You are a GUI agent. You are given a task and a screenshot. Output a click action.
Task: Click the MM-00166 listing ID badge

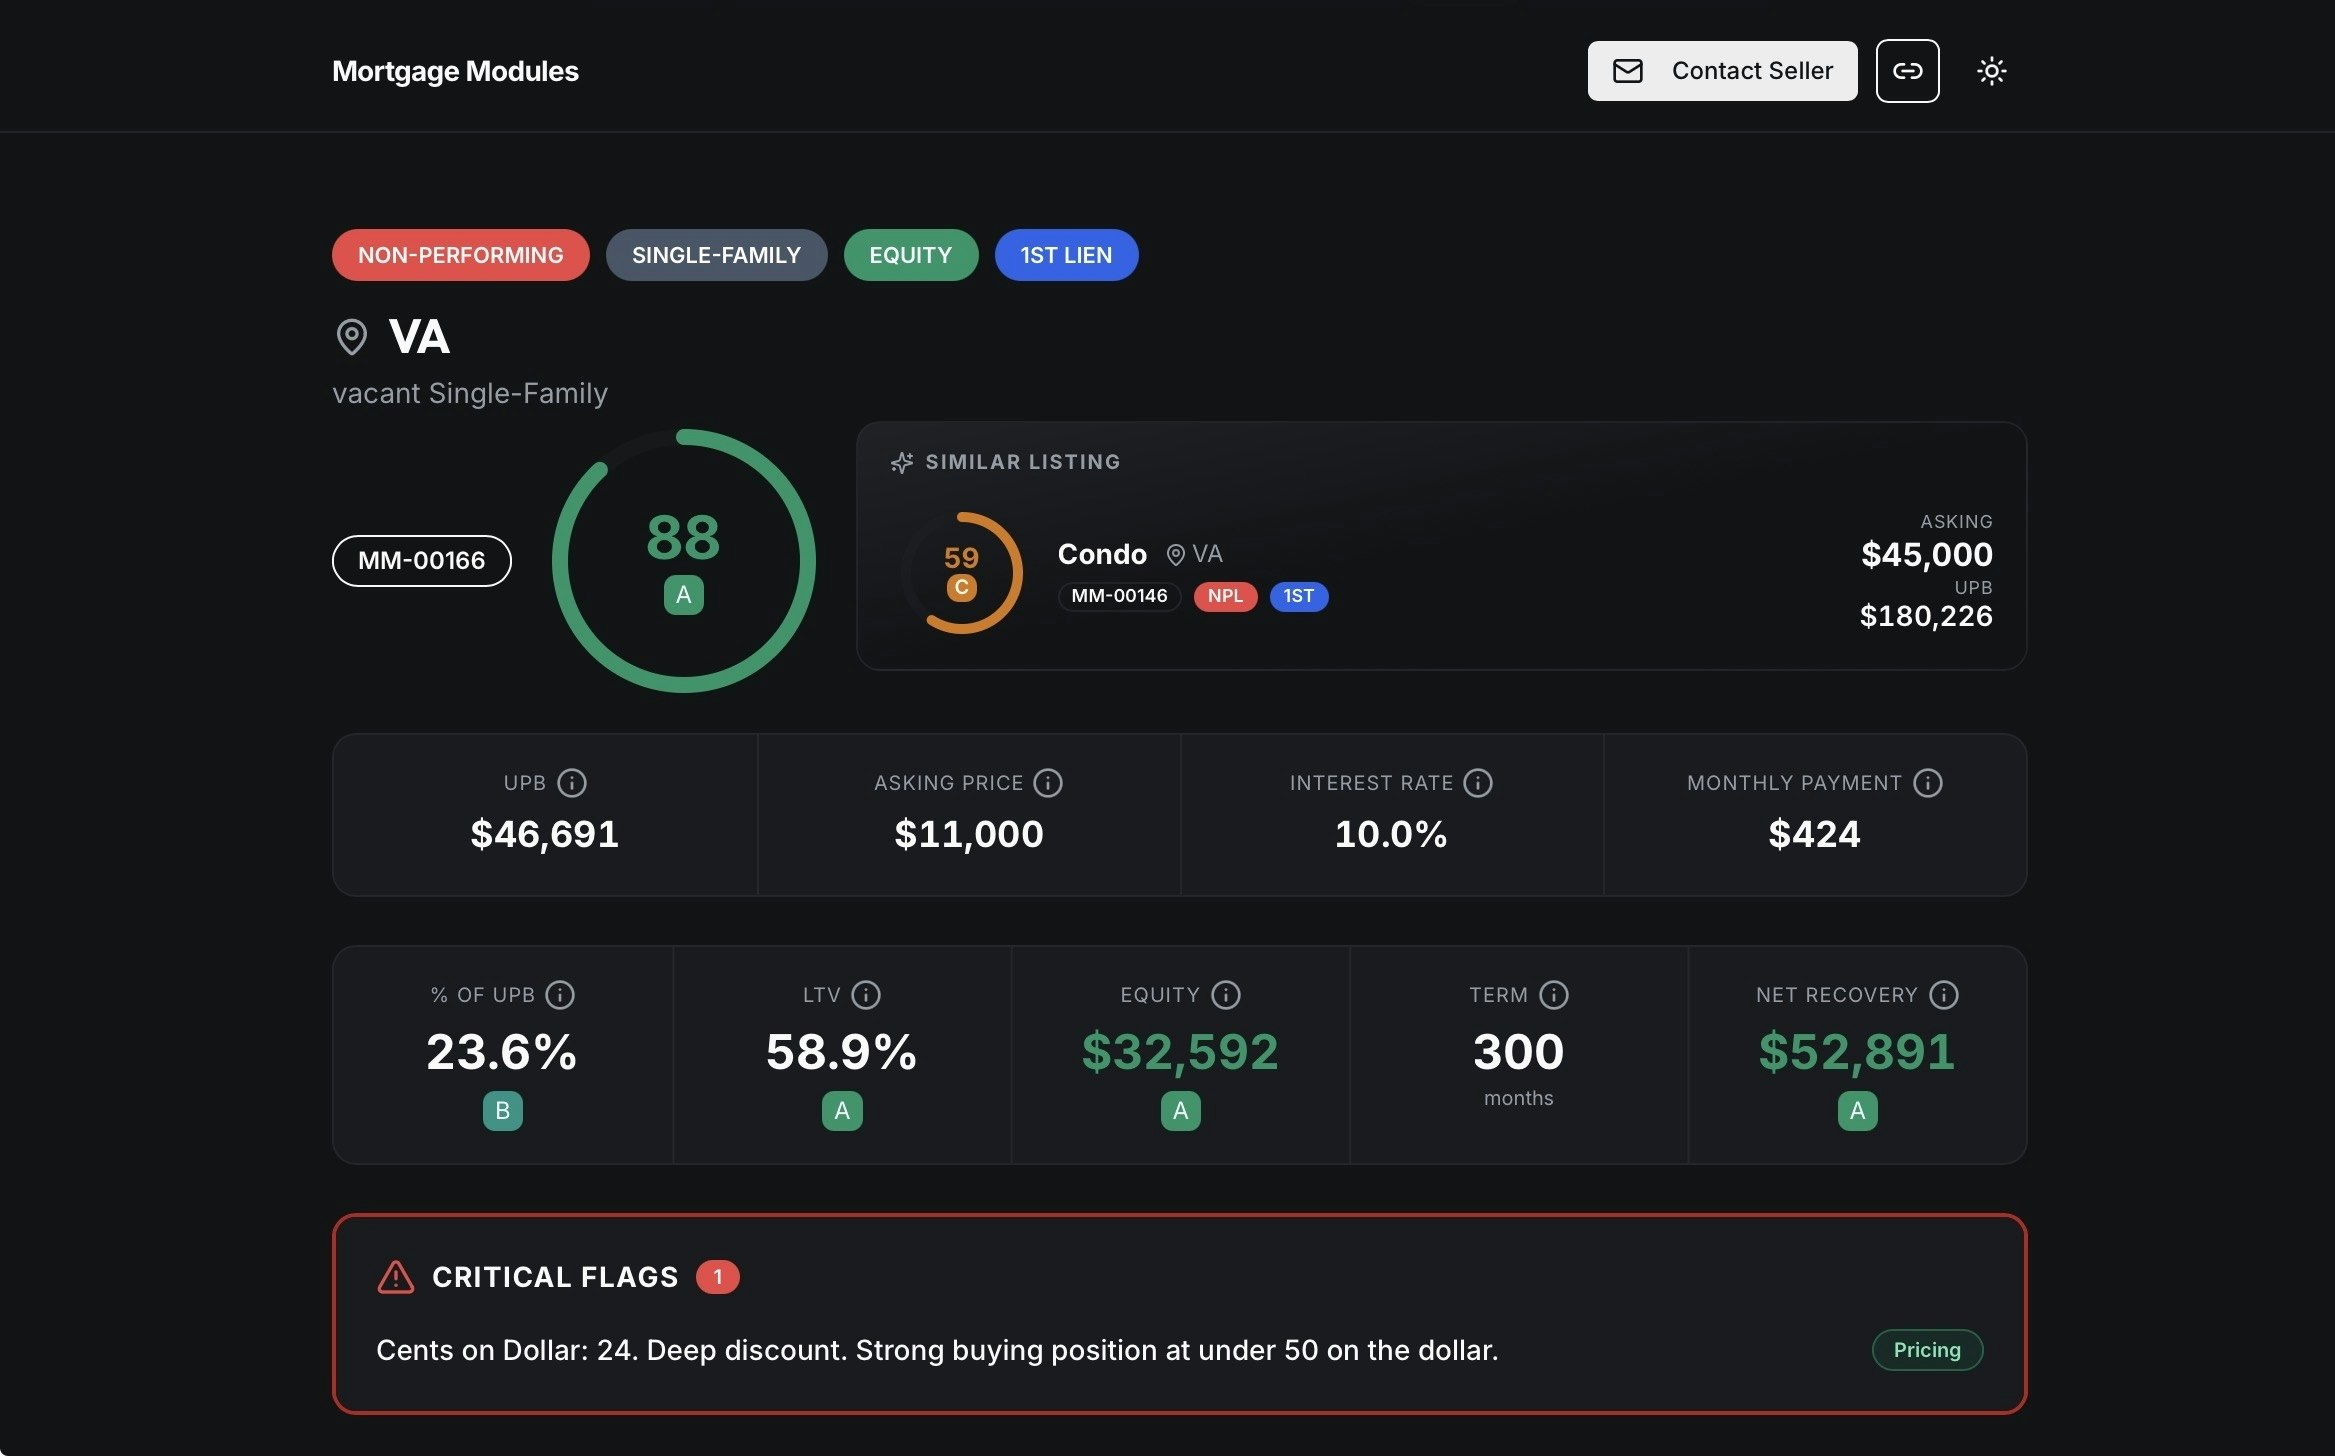pos(421,561)
